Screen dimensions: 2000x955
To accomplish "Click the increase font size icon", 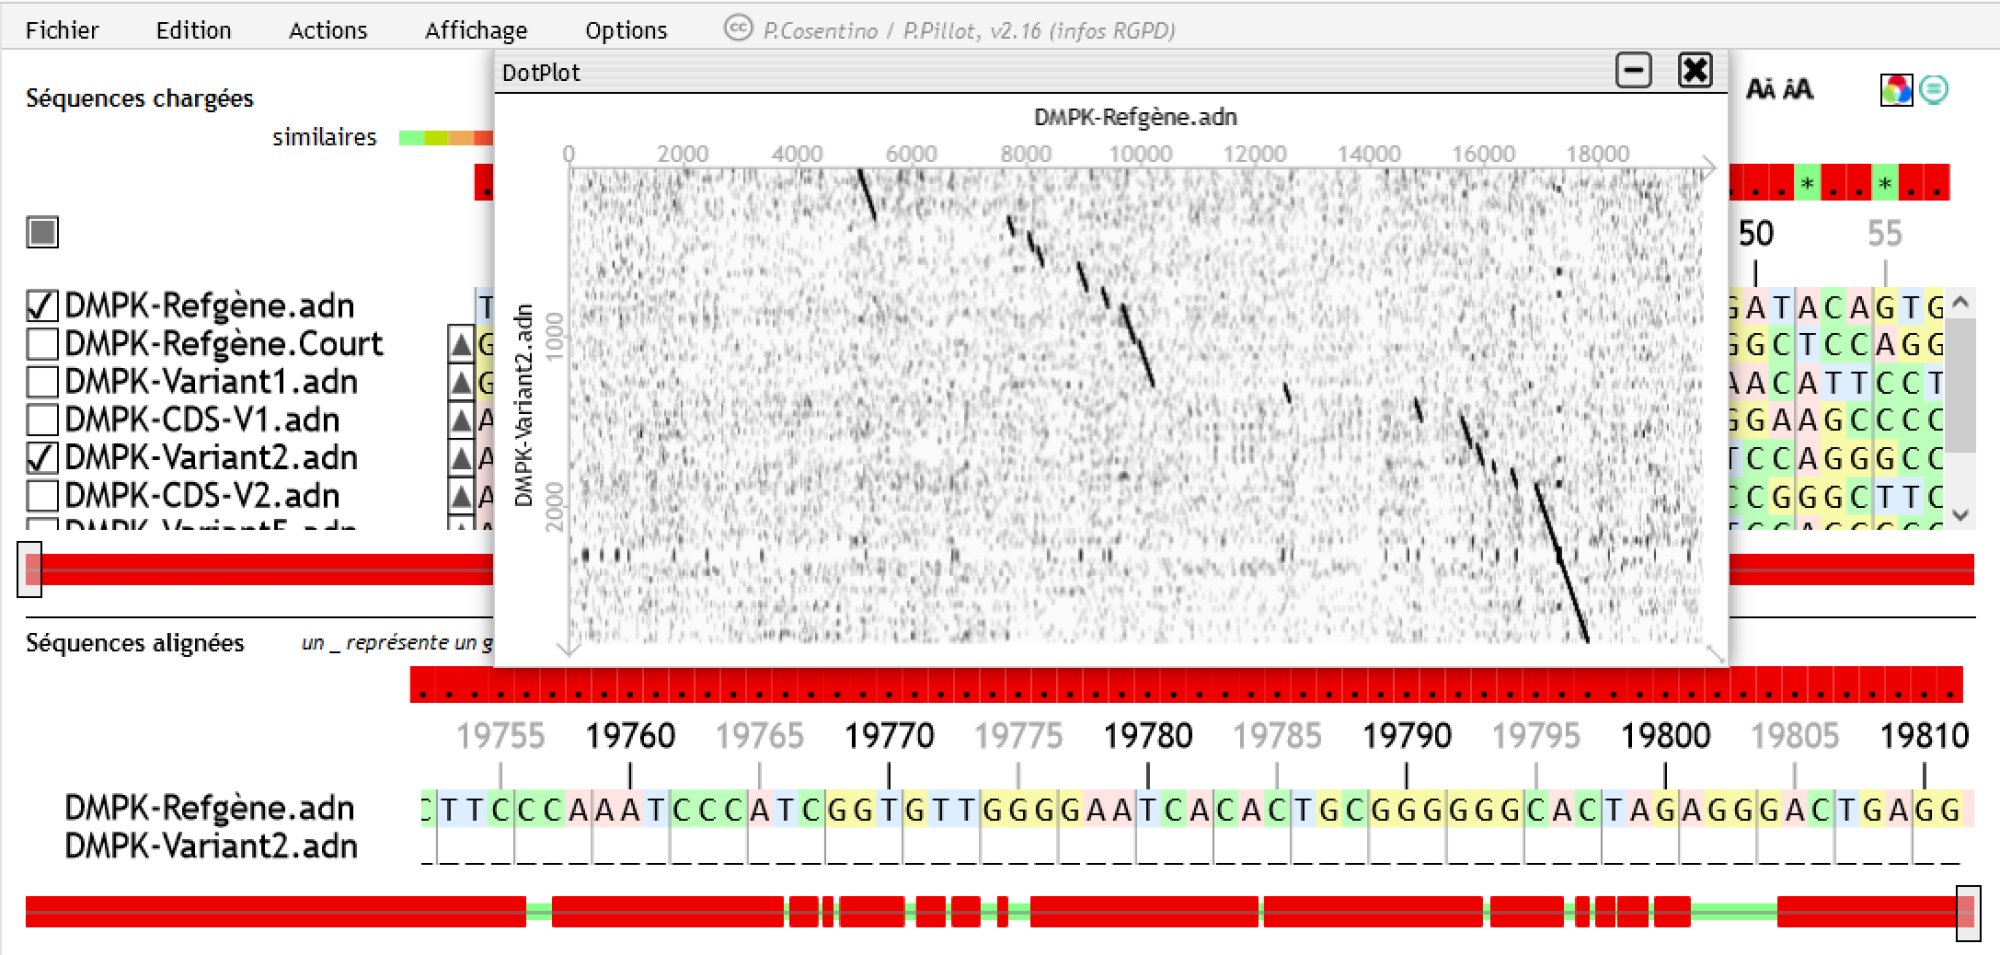I will (1798, 90).
